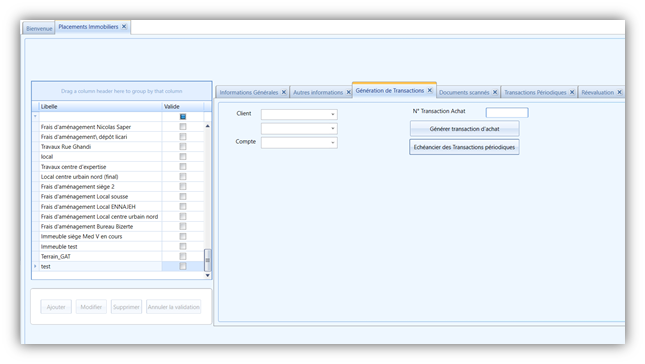Click the Ajouter button
Screen dimensions: 645x364
click(x=56, y=307)
